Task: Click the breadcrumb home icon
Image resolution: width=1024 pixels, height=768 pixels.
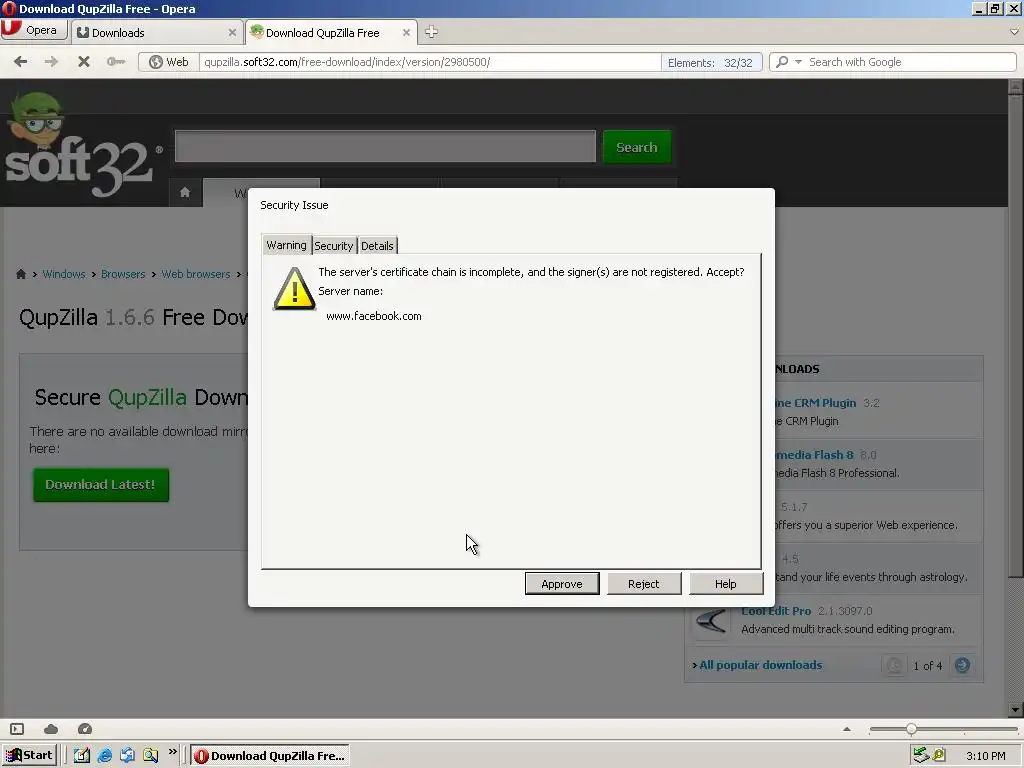Action: click(21, 274)
